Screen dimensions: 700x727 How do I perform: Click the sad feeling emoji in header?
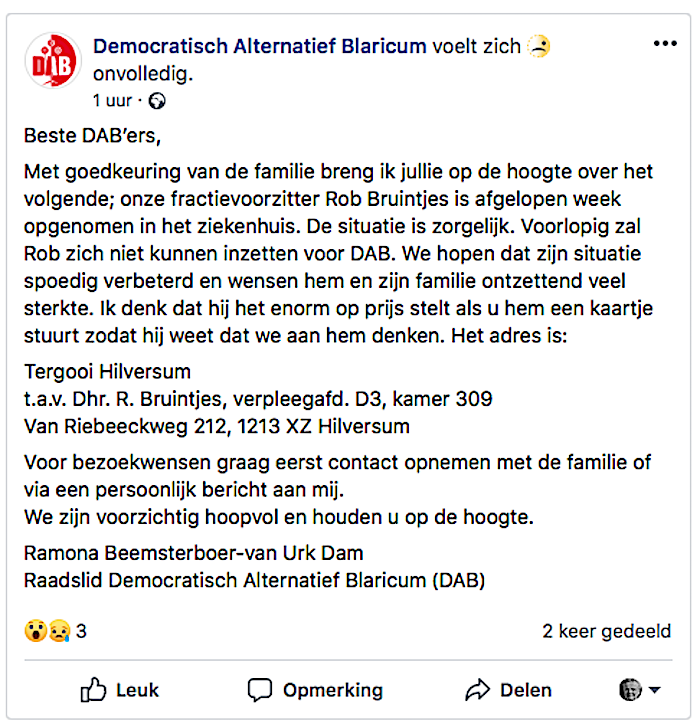click(x=539, y=47)
